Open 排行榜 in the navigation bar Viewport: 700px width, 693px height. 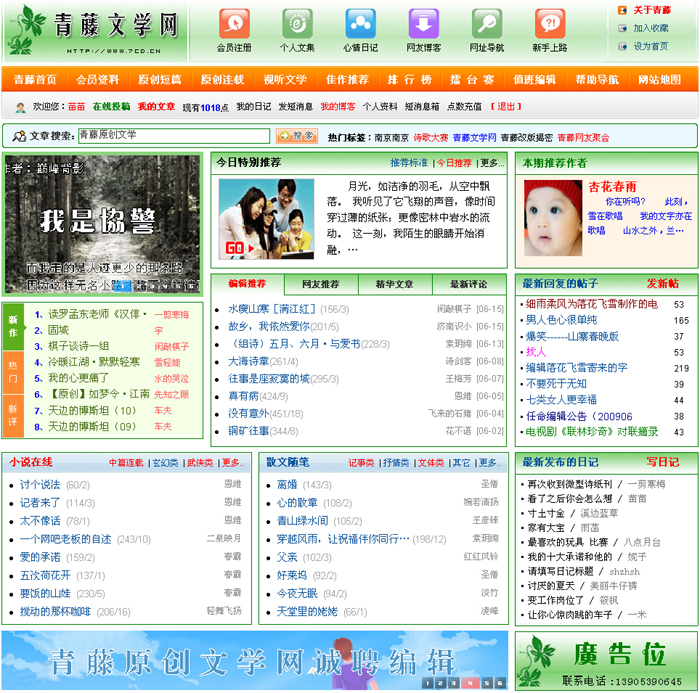click(409, 79)
